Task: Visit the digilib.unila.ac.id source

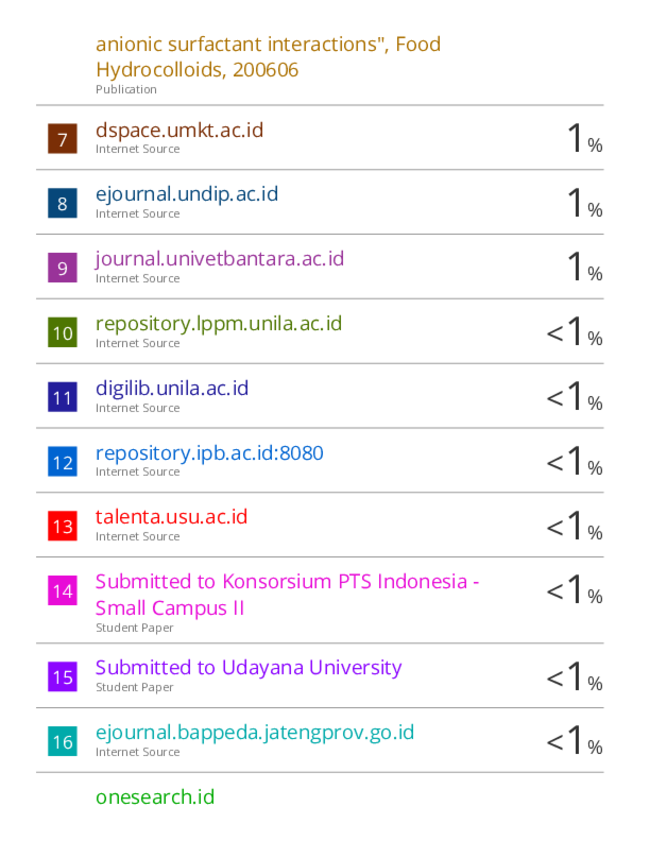Action: coord(172,388)
